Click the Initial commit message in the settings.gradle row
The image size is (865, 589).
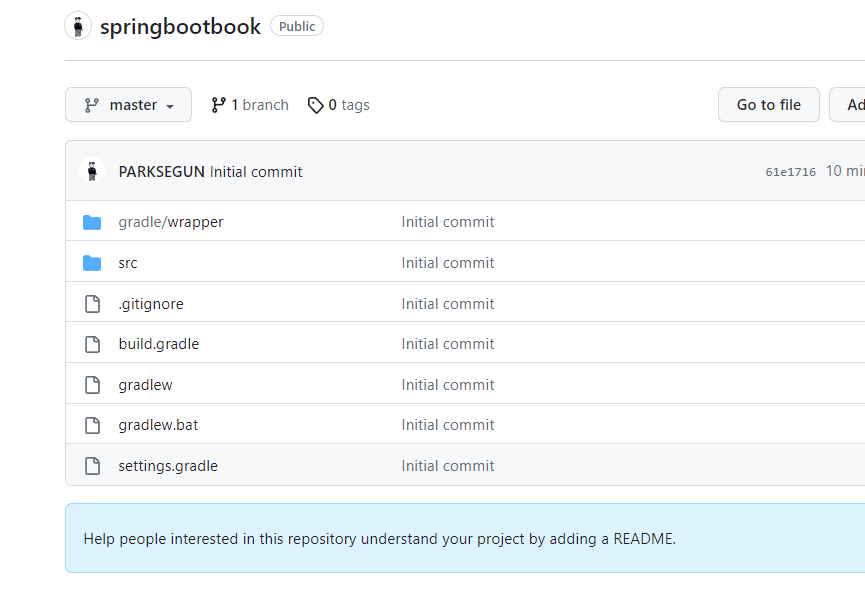pyautogui.click(x=448, y=465)
